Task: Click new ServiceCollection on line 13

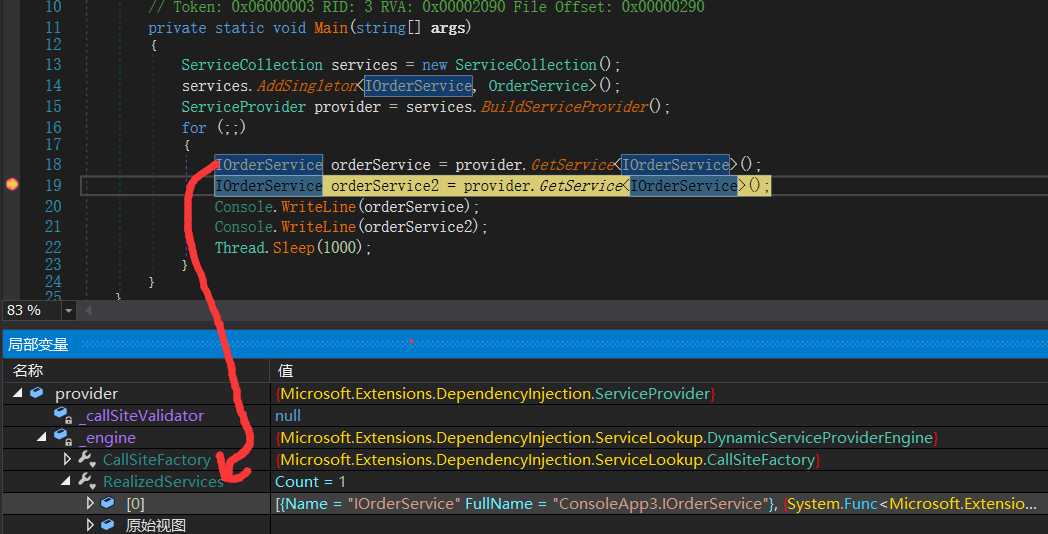Action: click(x=509, y=65)
